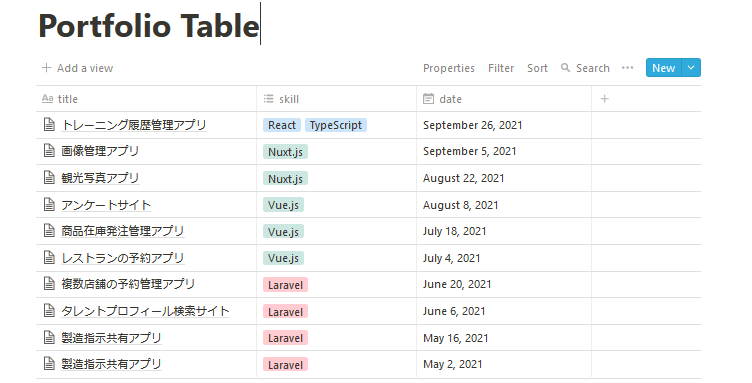Screen dimensions: 752x383
Task: Click the plus icon beside Add a view
Action: point(46,68)
